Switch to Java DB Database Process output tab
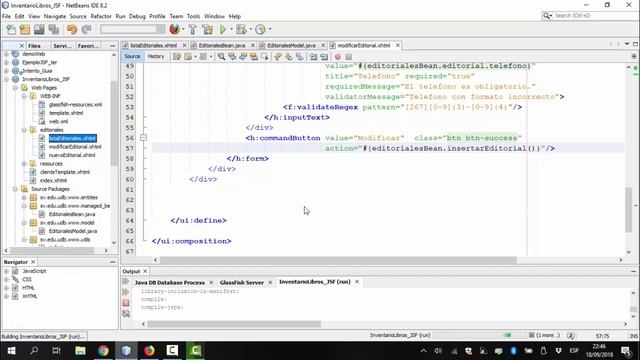This screenshot has width=640, height=360. 169,282
